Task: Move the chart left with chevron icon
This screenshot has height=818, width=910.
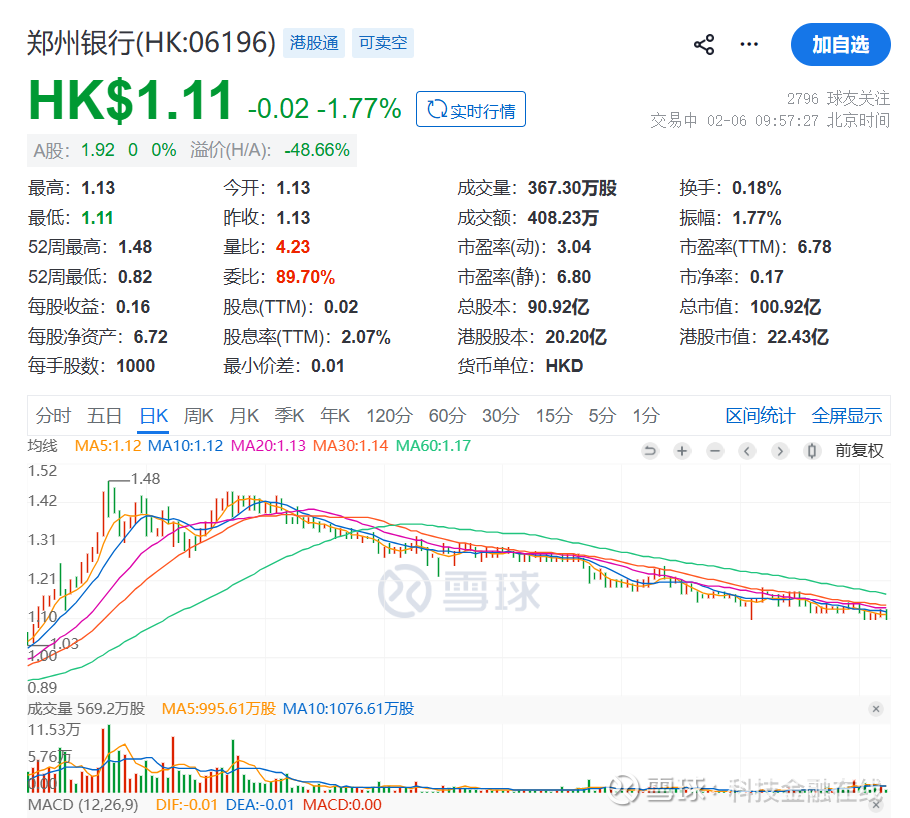Action: 748,451
